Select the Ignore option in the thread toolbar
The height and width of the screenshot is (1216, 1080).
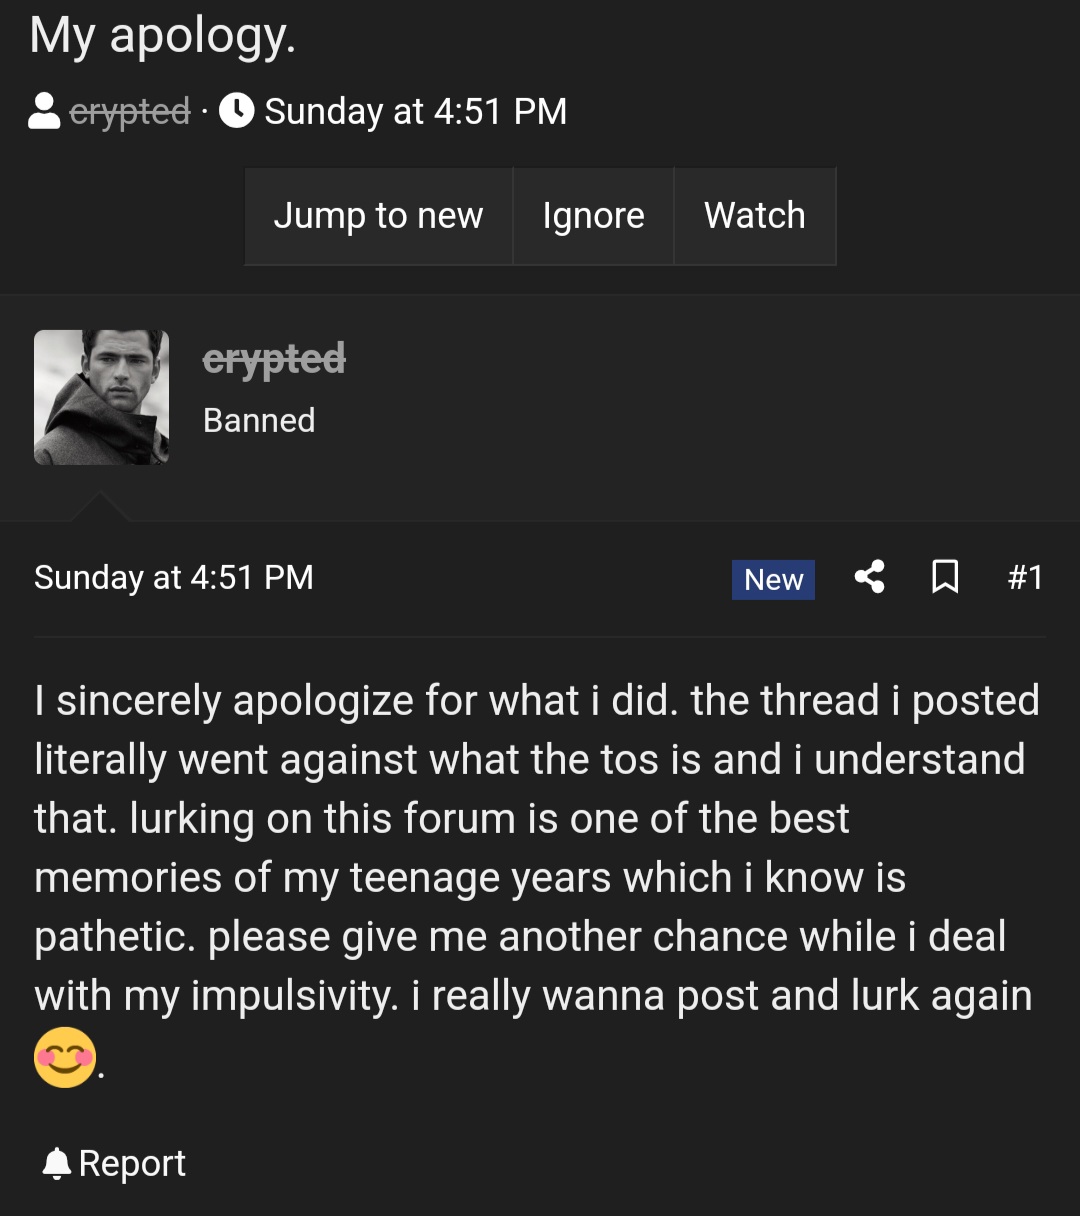[x=593, y=216]
